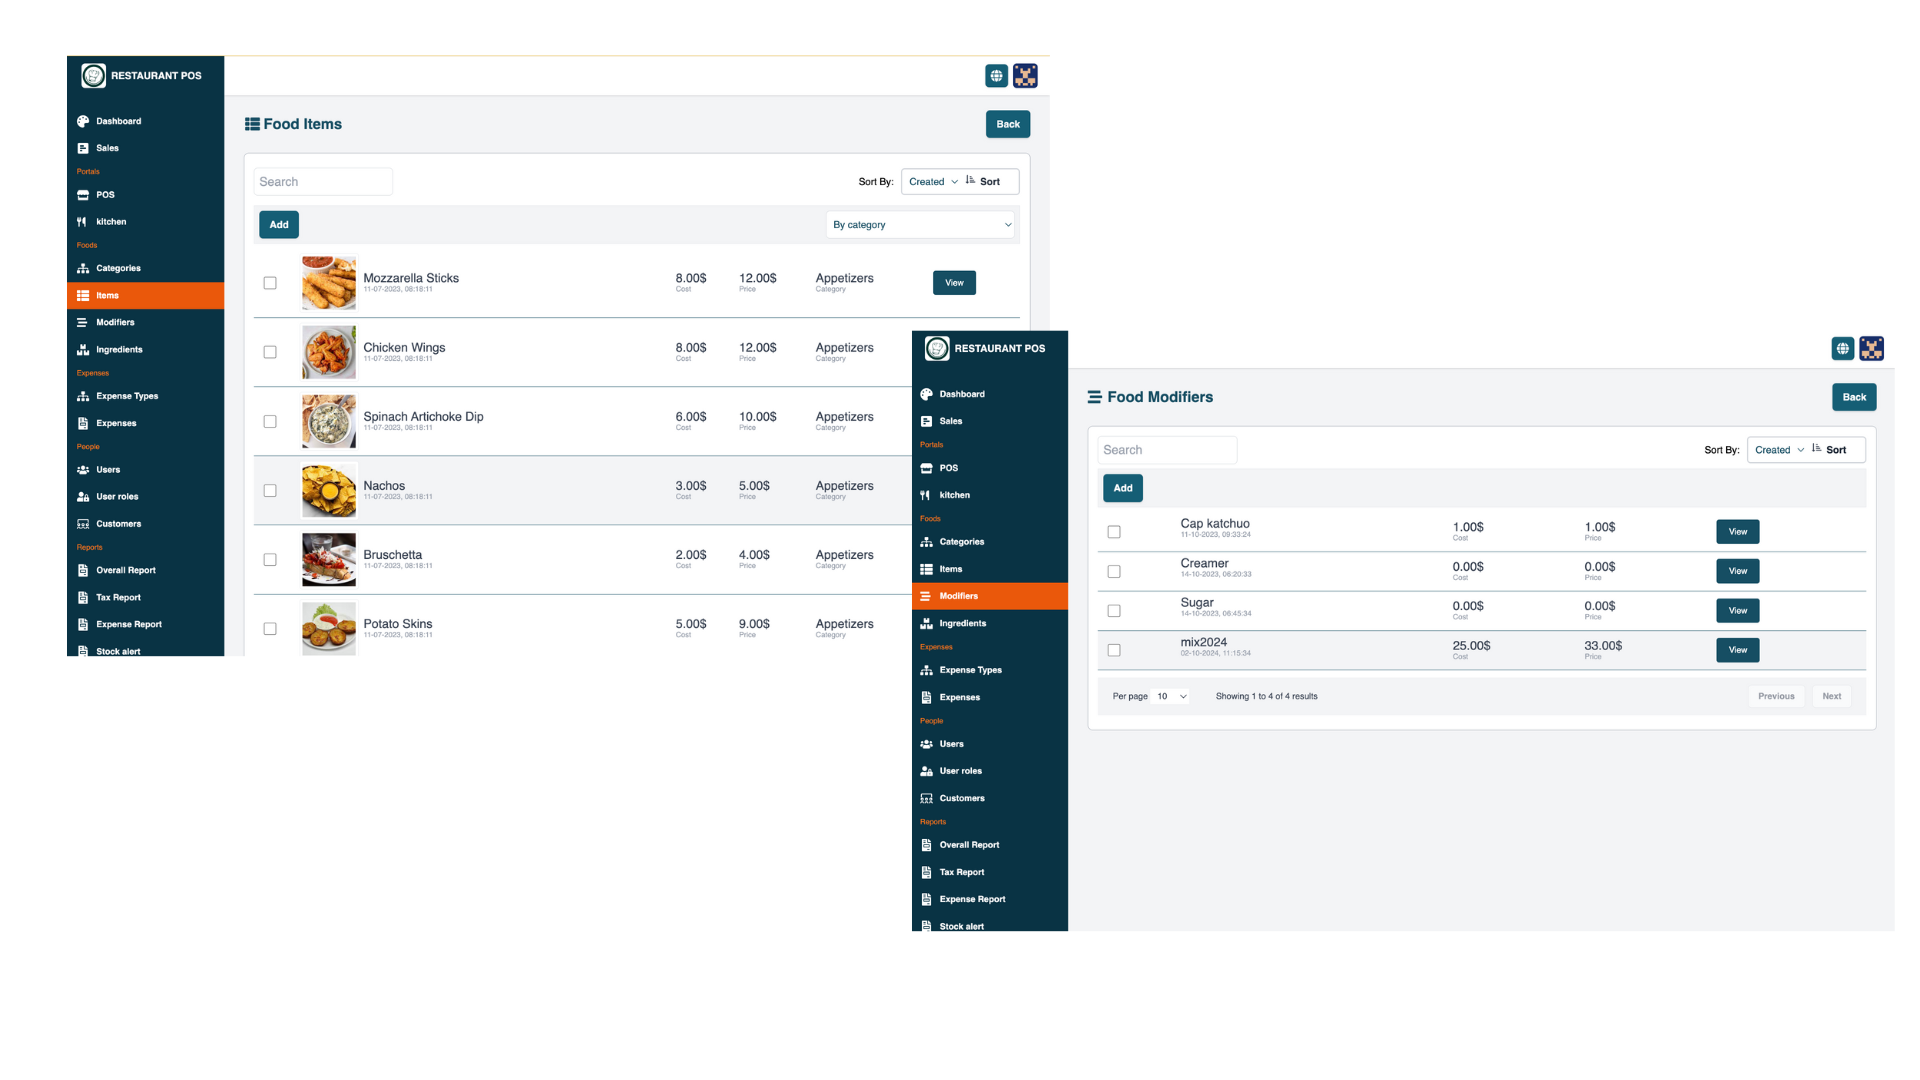Click inside the Food Items search field

[x=322, y=181]
